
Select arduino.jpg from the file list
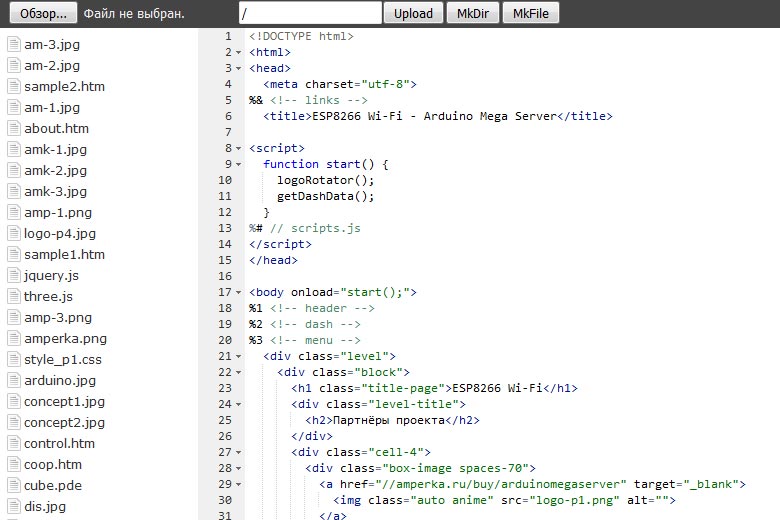coord(60,380)
